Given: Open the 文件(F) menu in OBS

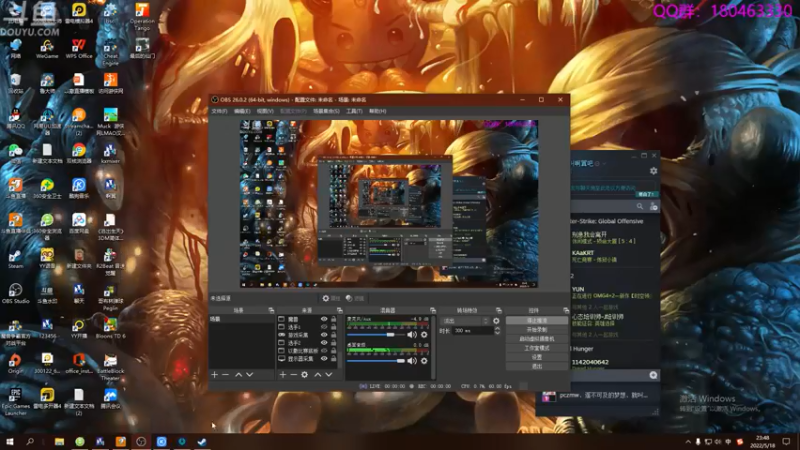Looking at the screenshot, I should click(x=219, y=111).
